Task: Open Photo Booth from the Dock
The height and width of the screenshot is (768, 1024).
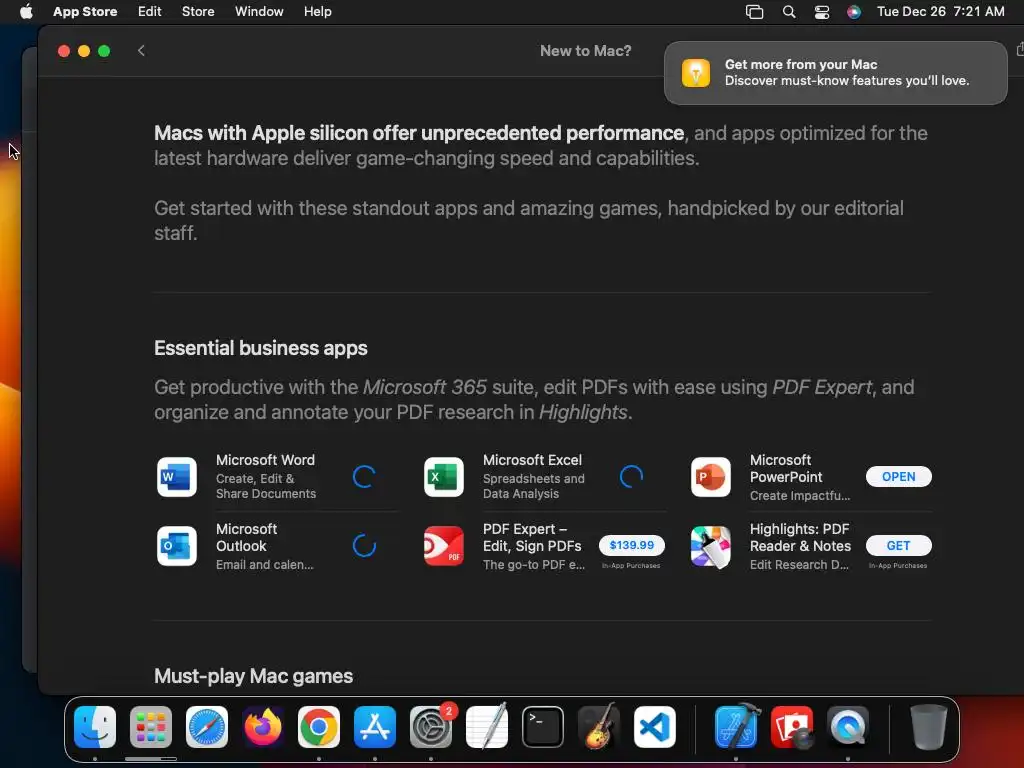Action: pyautogui.click(x=792, y=727)
